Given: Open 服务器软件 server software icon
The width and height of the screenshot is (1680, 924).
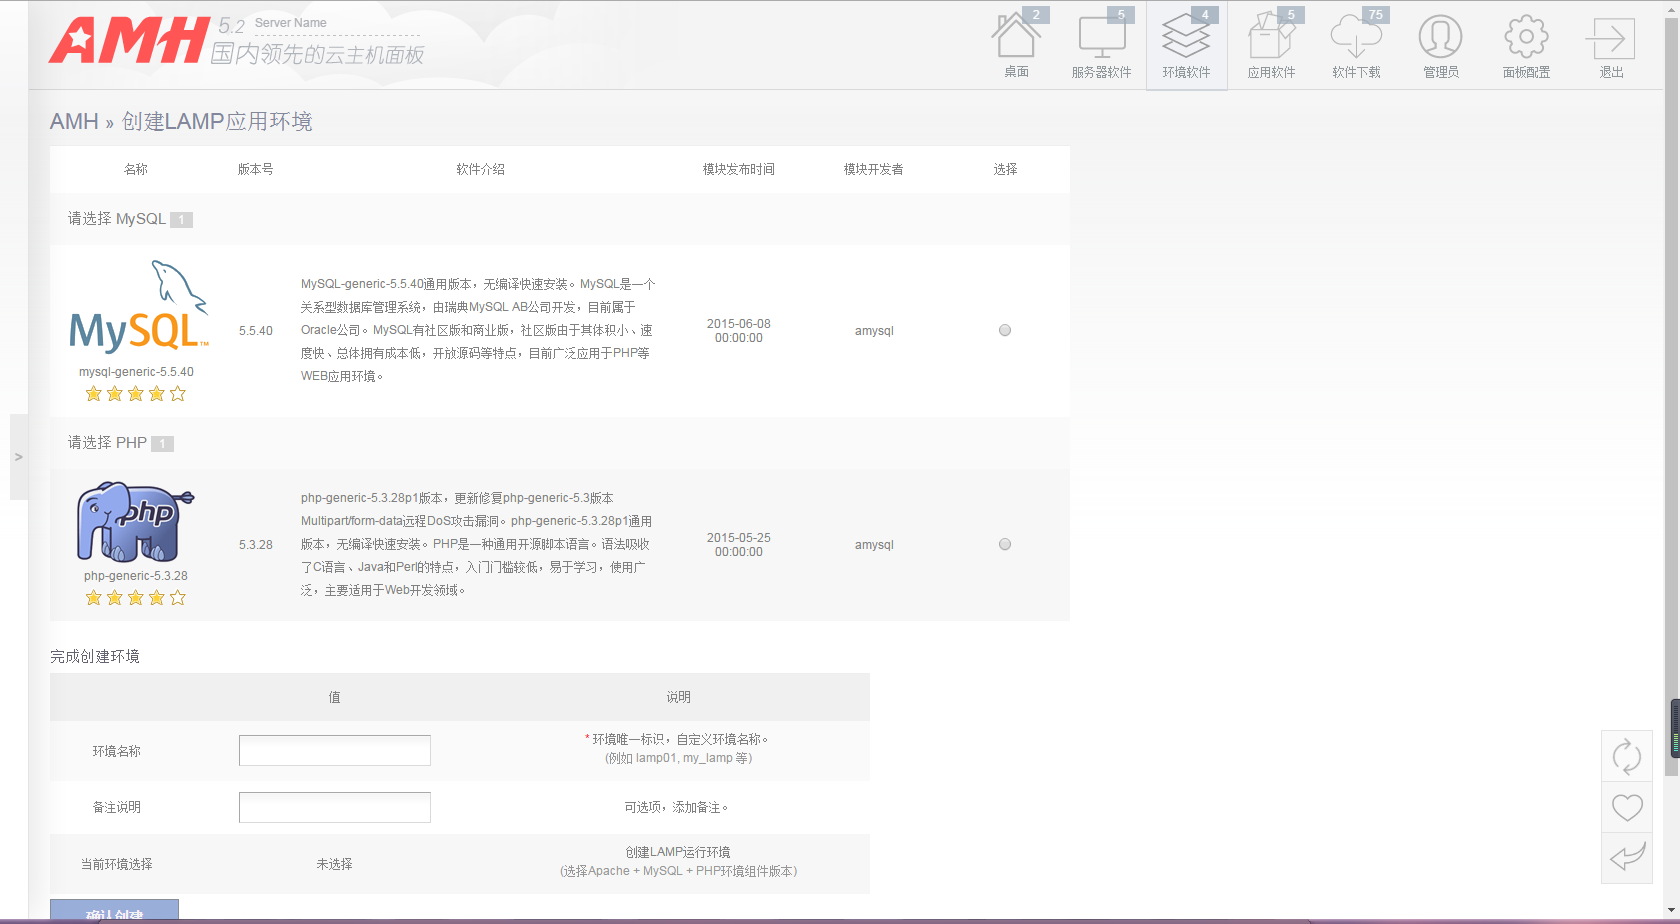Looking at the screenshot, I should coord(1101,45).
